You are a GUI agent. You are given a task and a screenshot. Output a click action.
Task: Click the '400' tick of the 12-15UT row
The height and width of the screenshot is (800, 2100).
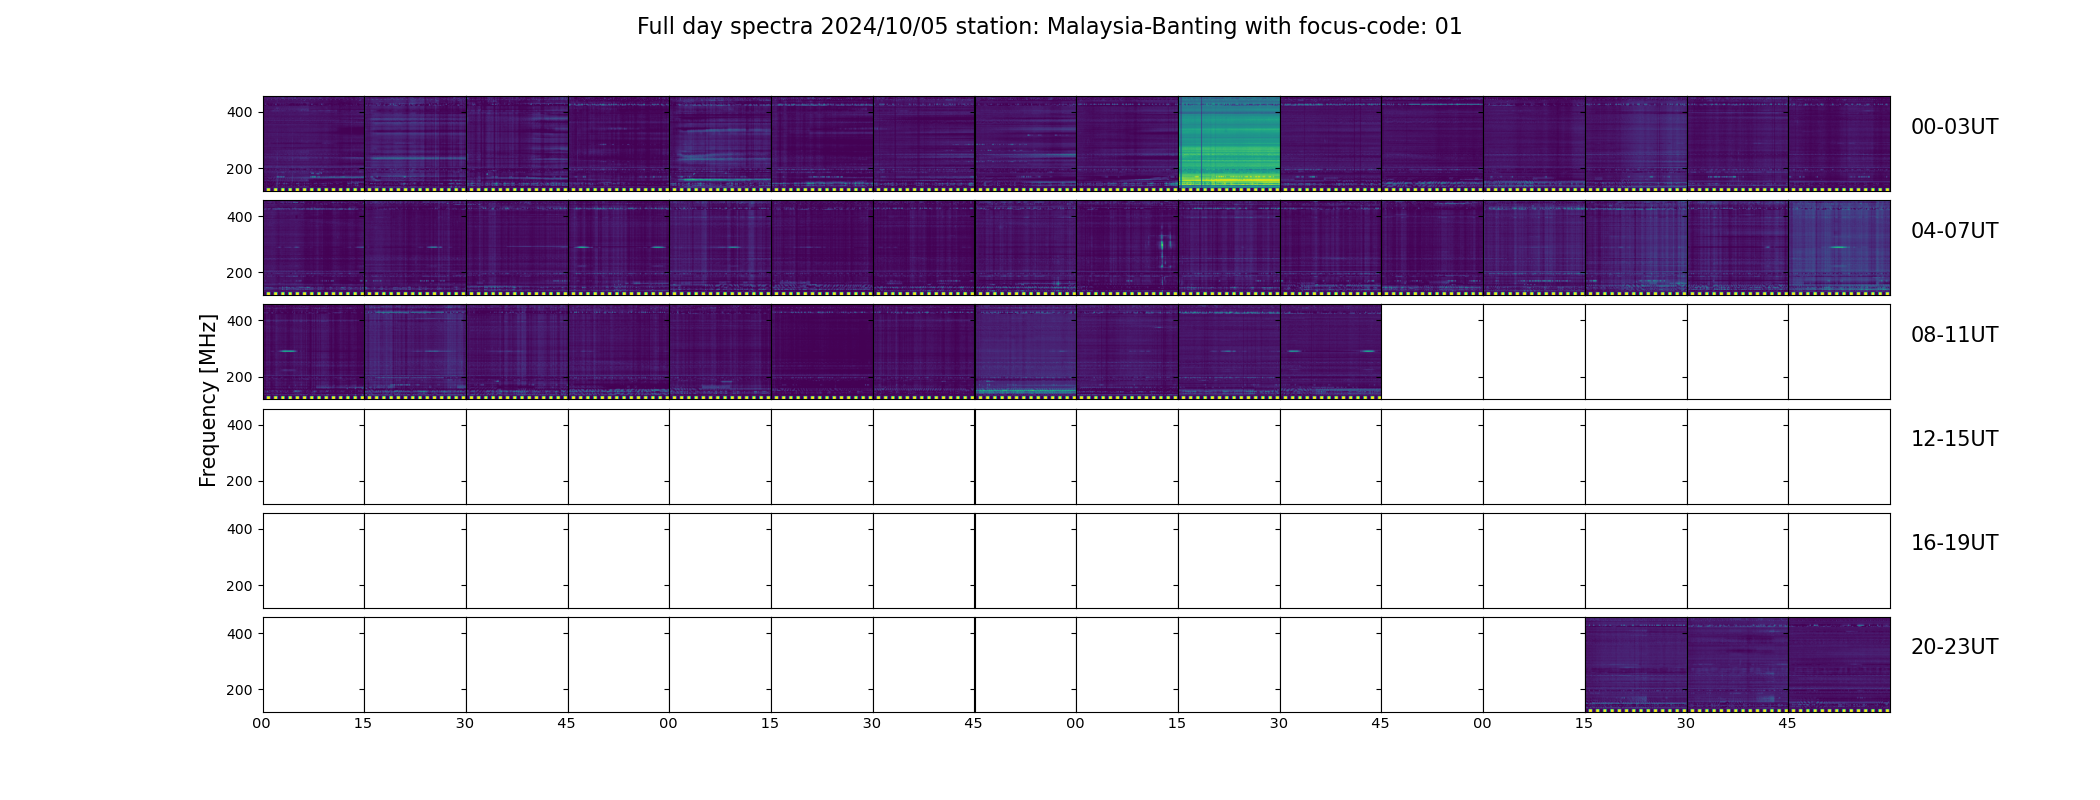coord(239,425)
